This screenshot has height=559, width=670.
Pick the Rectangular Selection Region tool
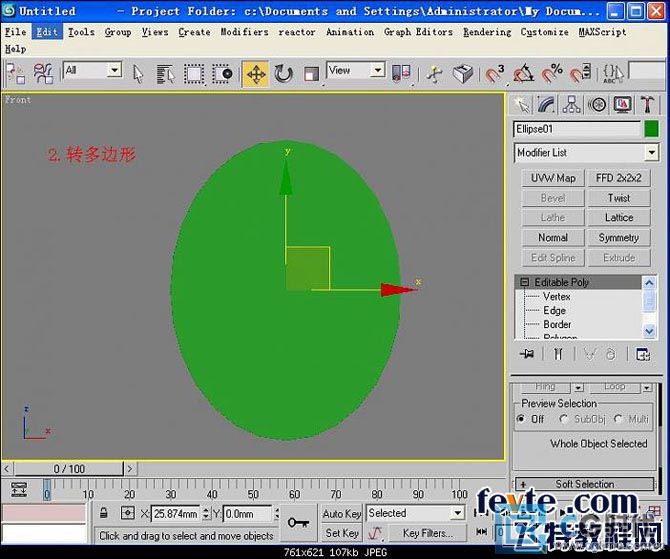coord(194,74)
